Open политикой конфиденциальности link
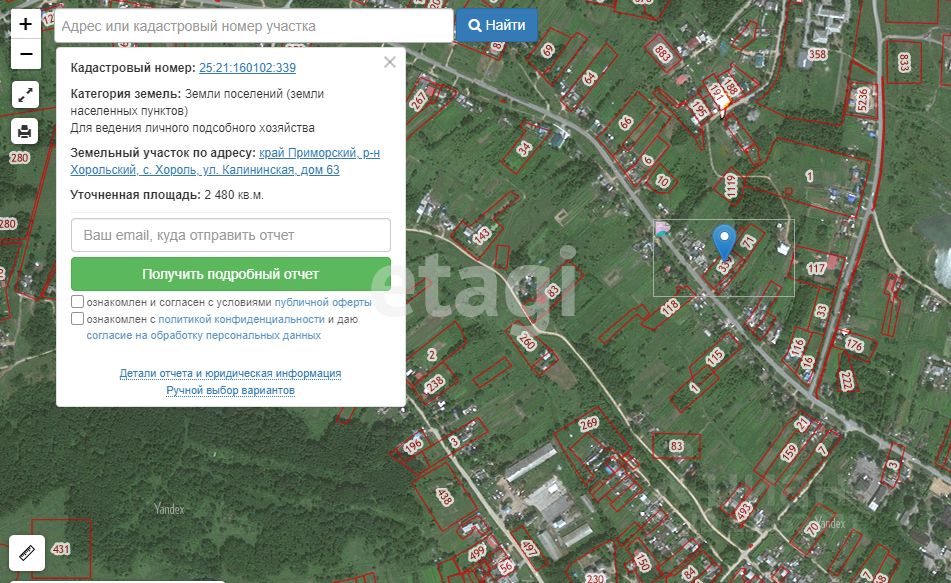 click(x=241, y=319)
